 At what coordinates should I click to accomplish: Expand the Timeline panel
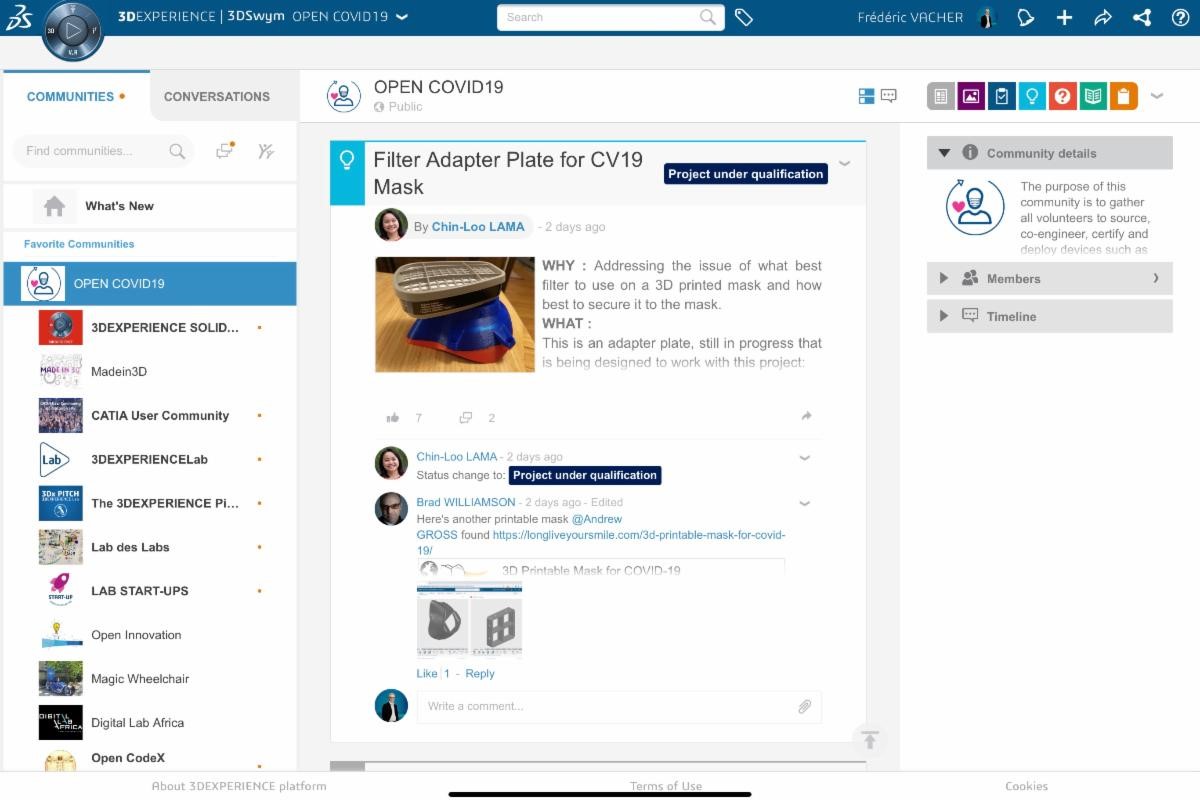tap(1049, 316)
